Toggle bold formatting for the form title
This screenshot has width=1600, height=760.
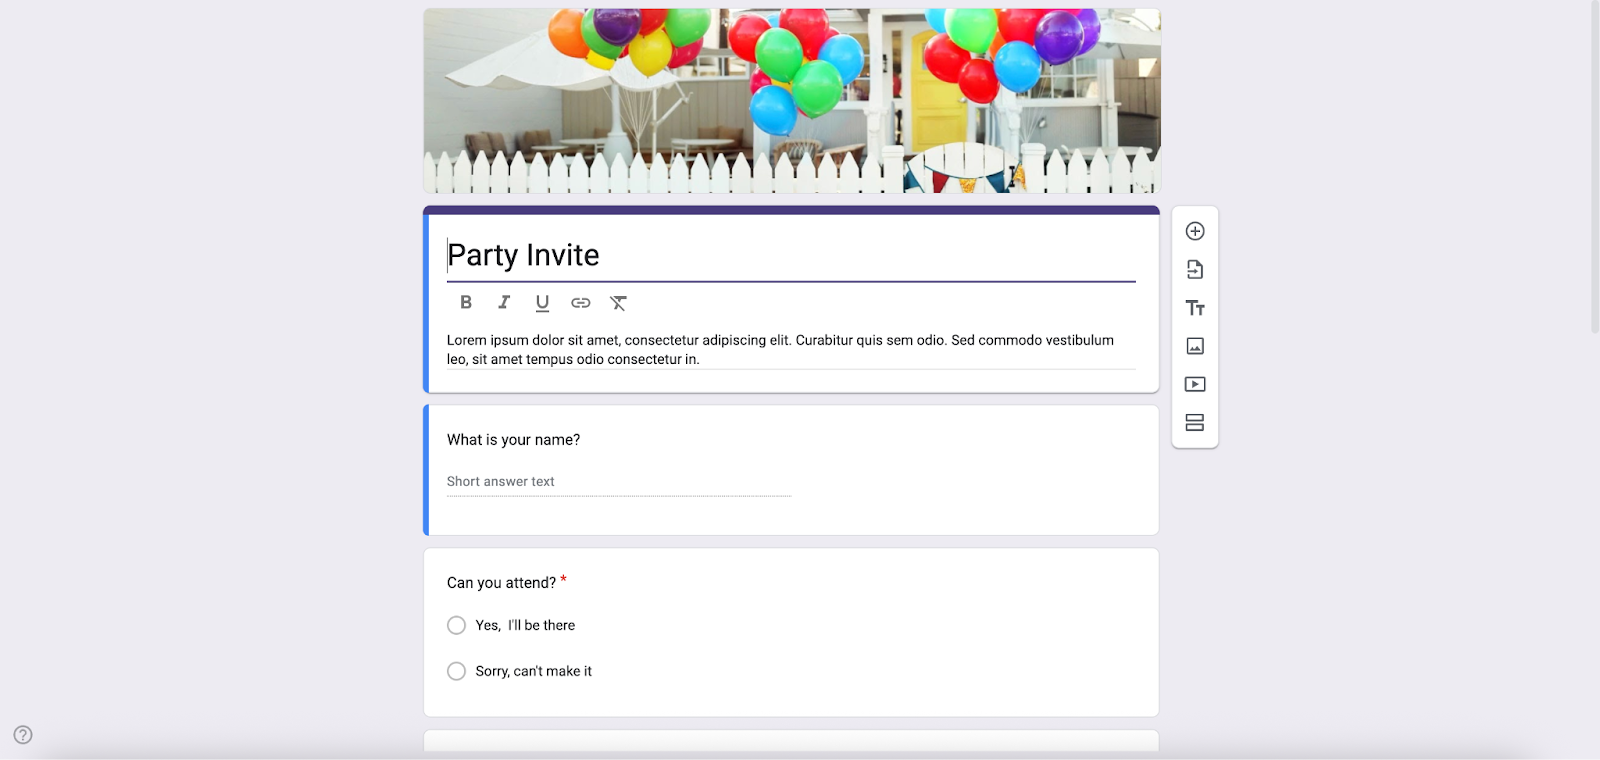466,303
